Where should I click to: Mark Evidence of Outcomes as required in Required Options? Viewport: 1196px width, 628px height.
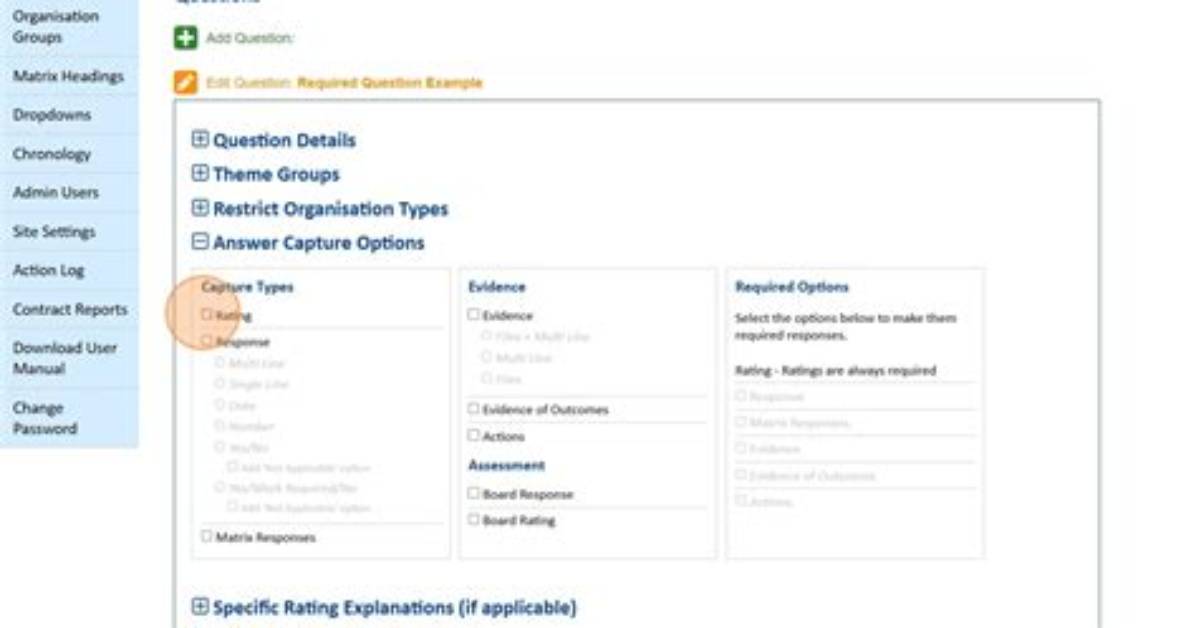click(x=741, y=475)
